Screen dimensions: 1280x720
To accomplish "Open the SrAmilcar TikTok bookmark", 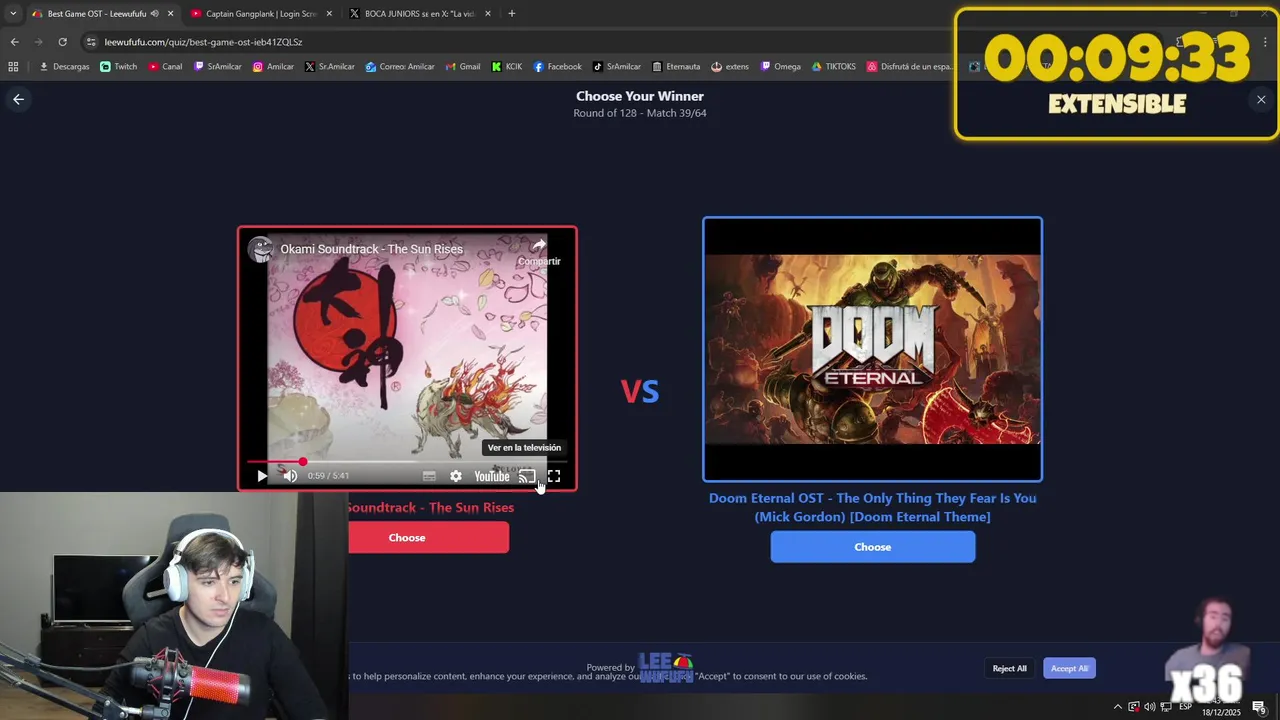I will point(617,66).
